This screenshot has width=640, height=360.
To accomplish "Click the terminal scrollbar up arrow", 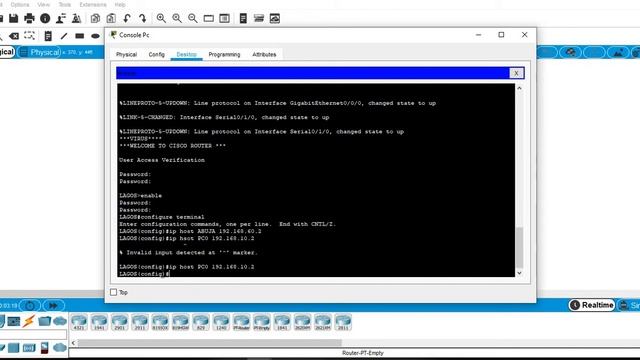I will (x=519, y=88).
